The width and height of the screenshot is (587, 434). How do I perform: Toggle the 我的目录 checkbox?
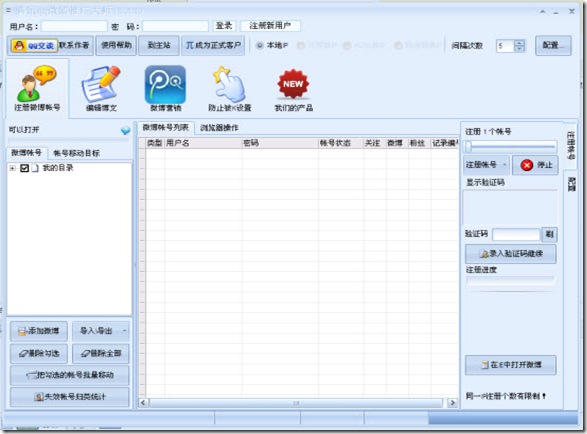point(24,168)
